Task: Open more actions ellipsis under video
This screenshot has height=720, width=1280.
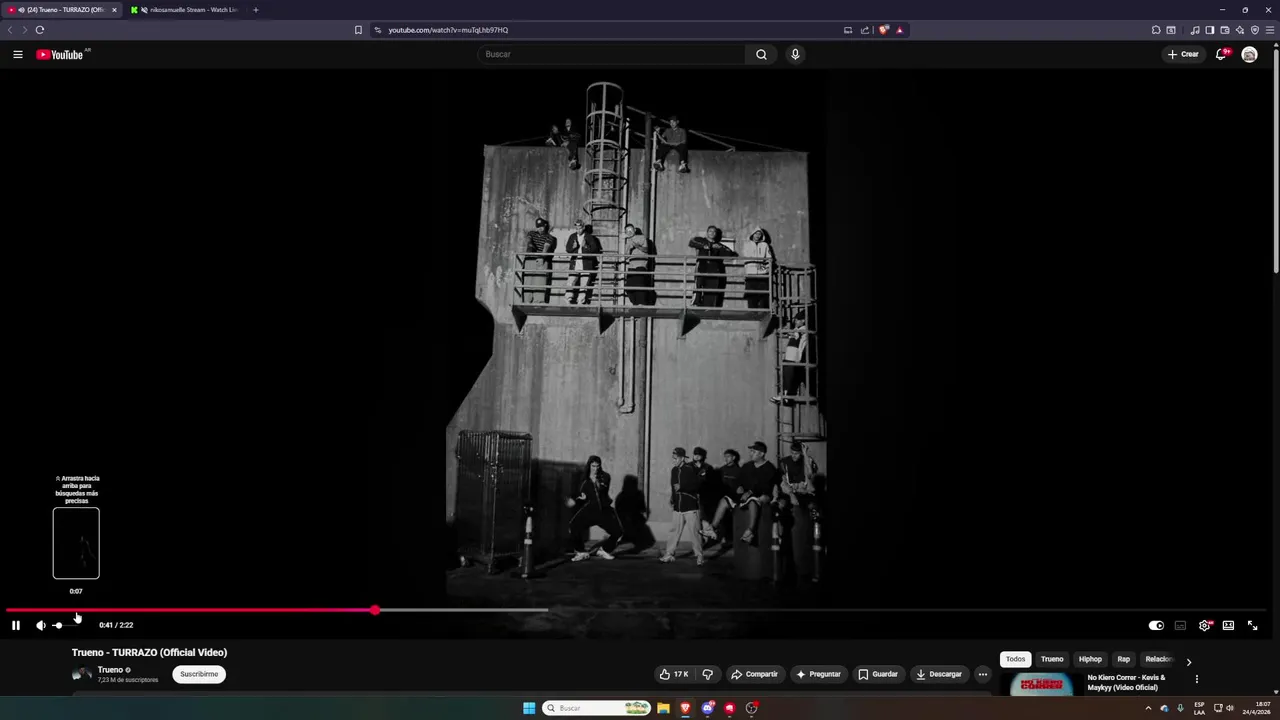Action: tap(982, 674)
